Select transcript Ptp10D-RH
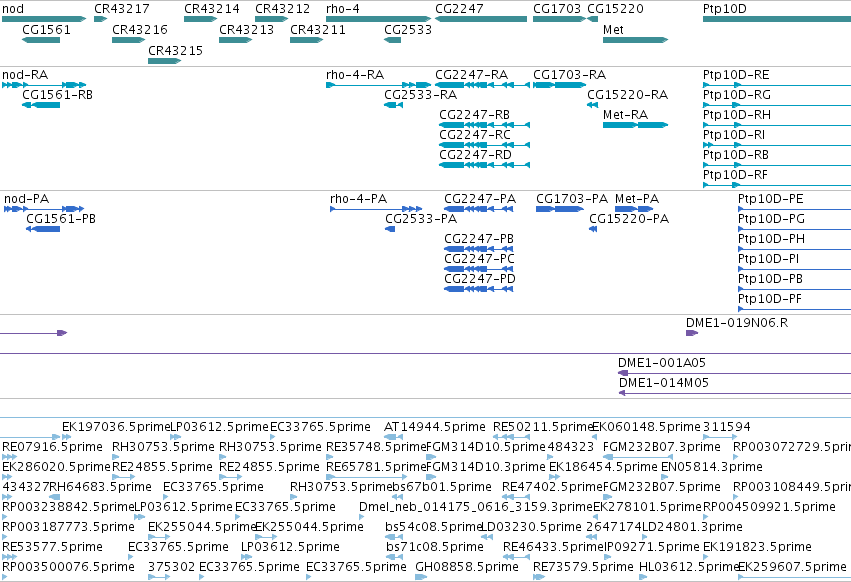 pos(777,125)
